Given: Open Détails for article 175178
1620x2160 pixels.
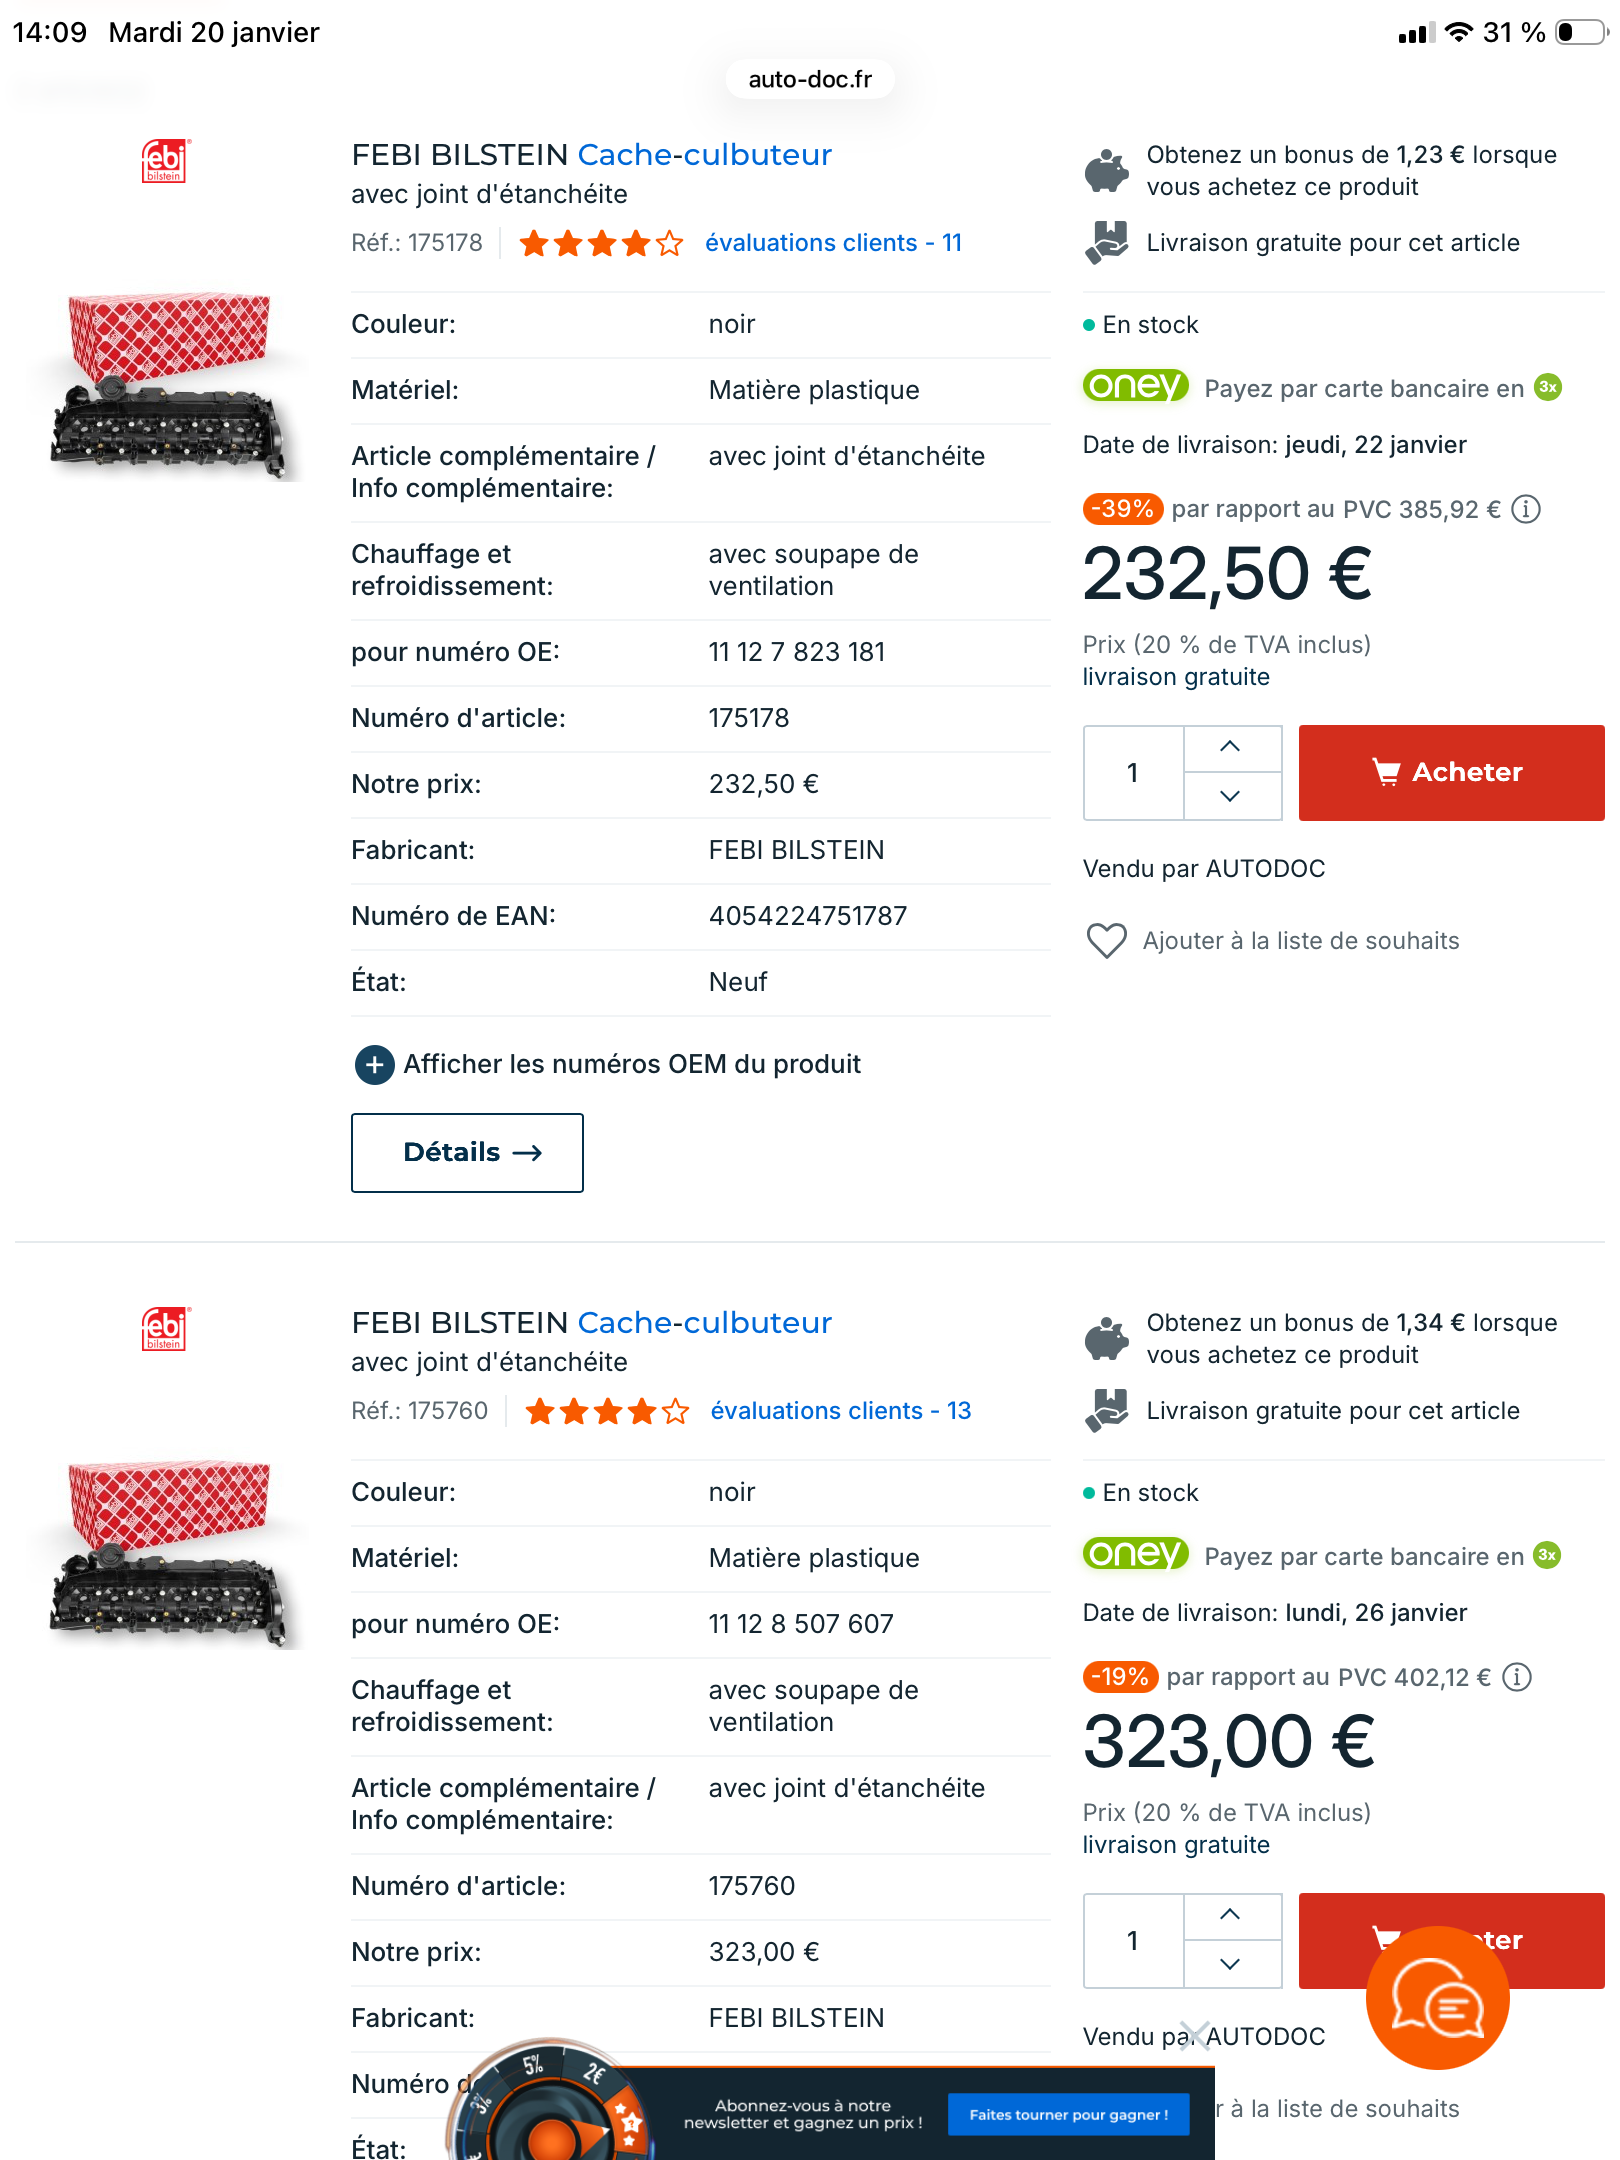Looking at the screenshot, I should [467, 1152].
